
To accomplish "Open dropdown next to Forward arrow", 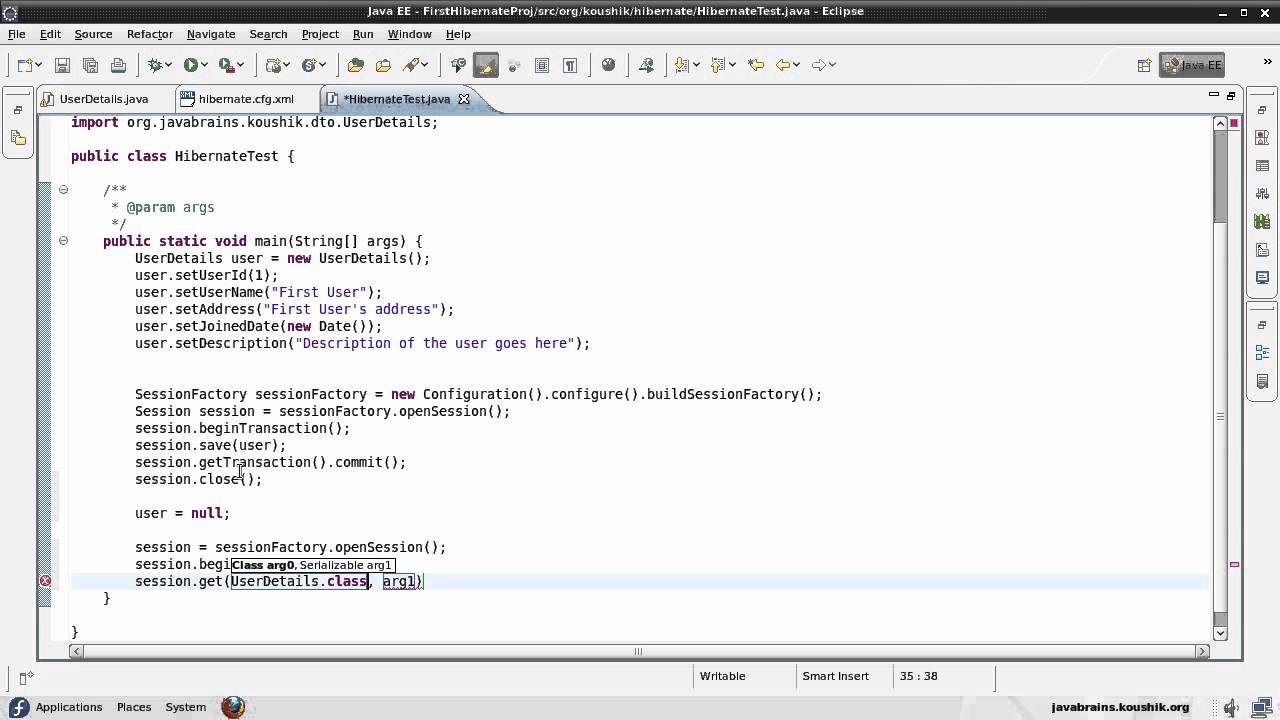I will click(833, 65).
